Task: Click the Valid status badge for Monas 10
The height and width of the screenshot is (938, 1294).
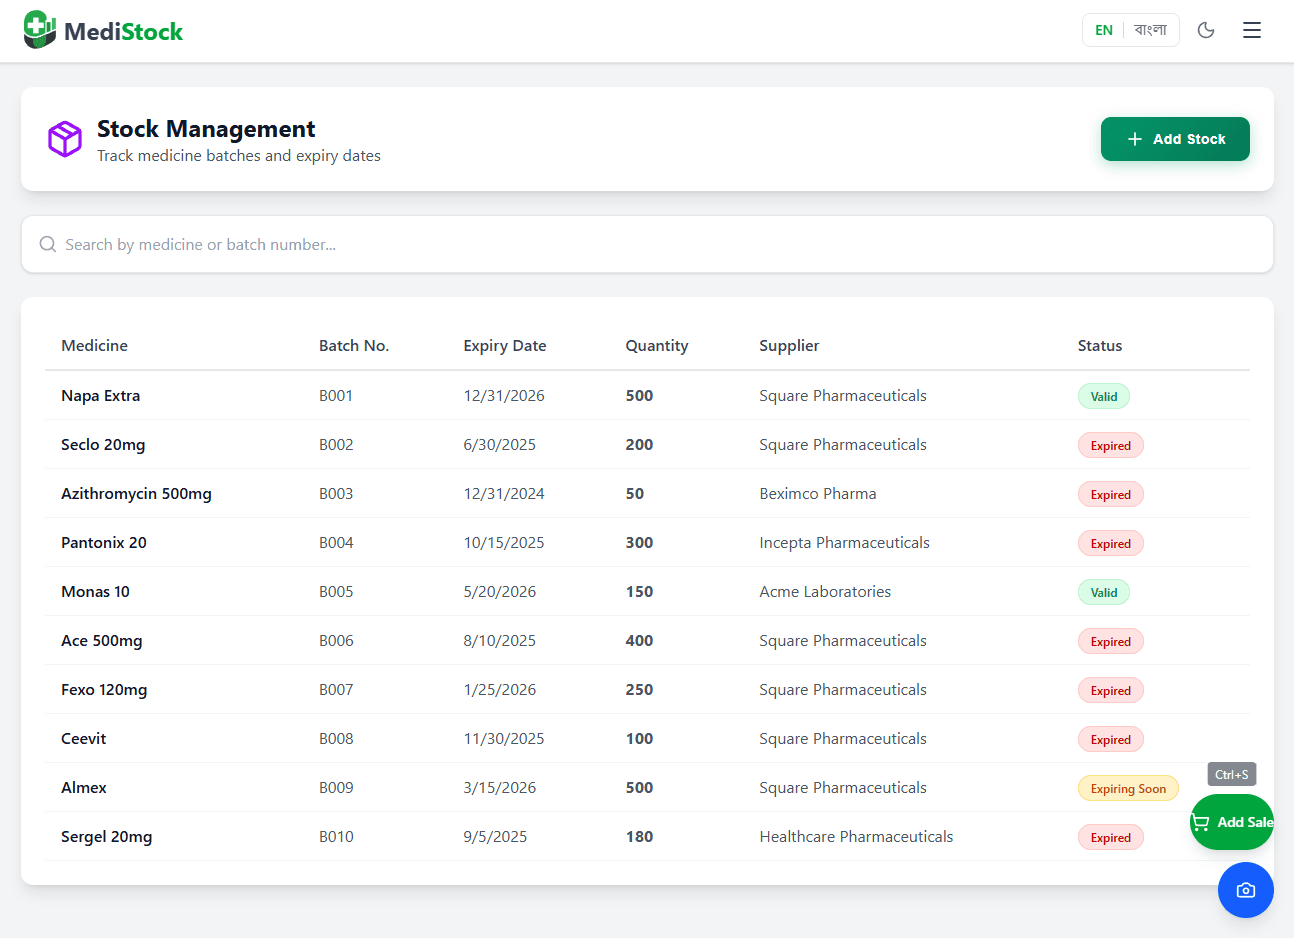Action: pyautogui.click(x=1103, y=592)
